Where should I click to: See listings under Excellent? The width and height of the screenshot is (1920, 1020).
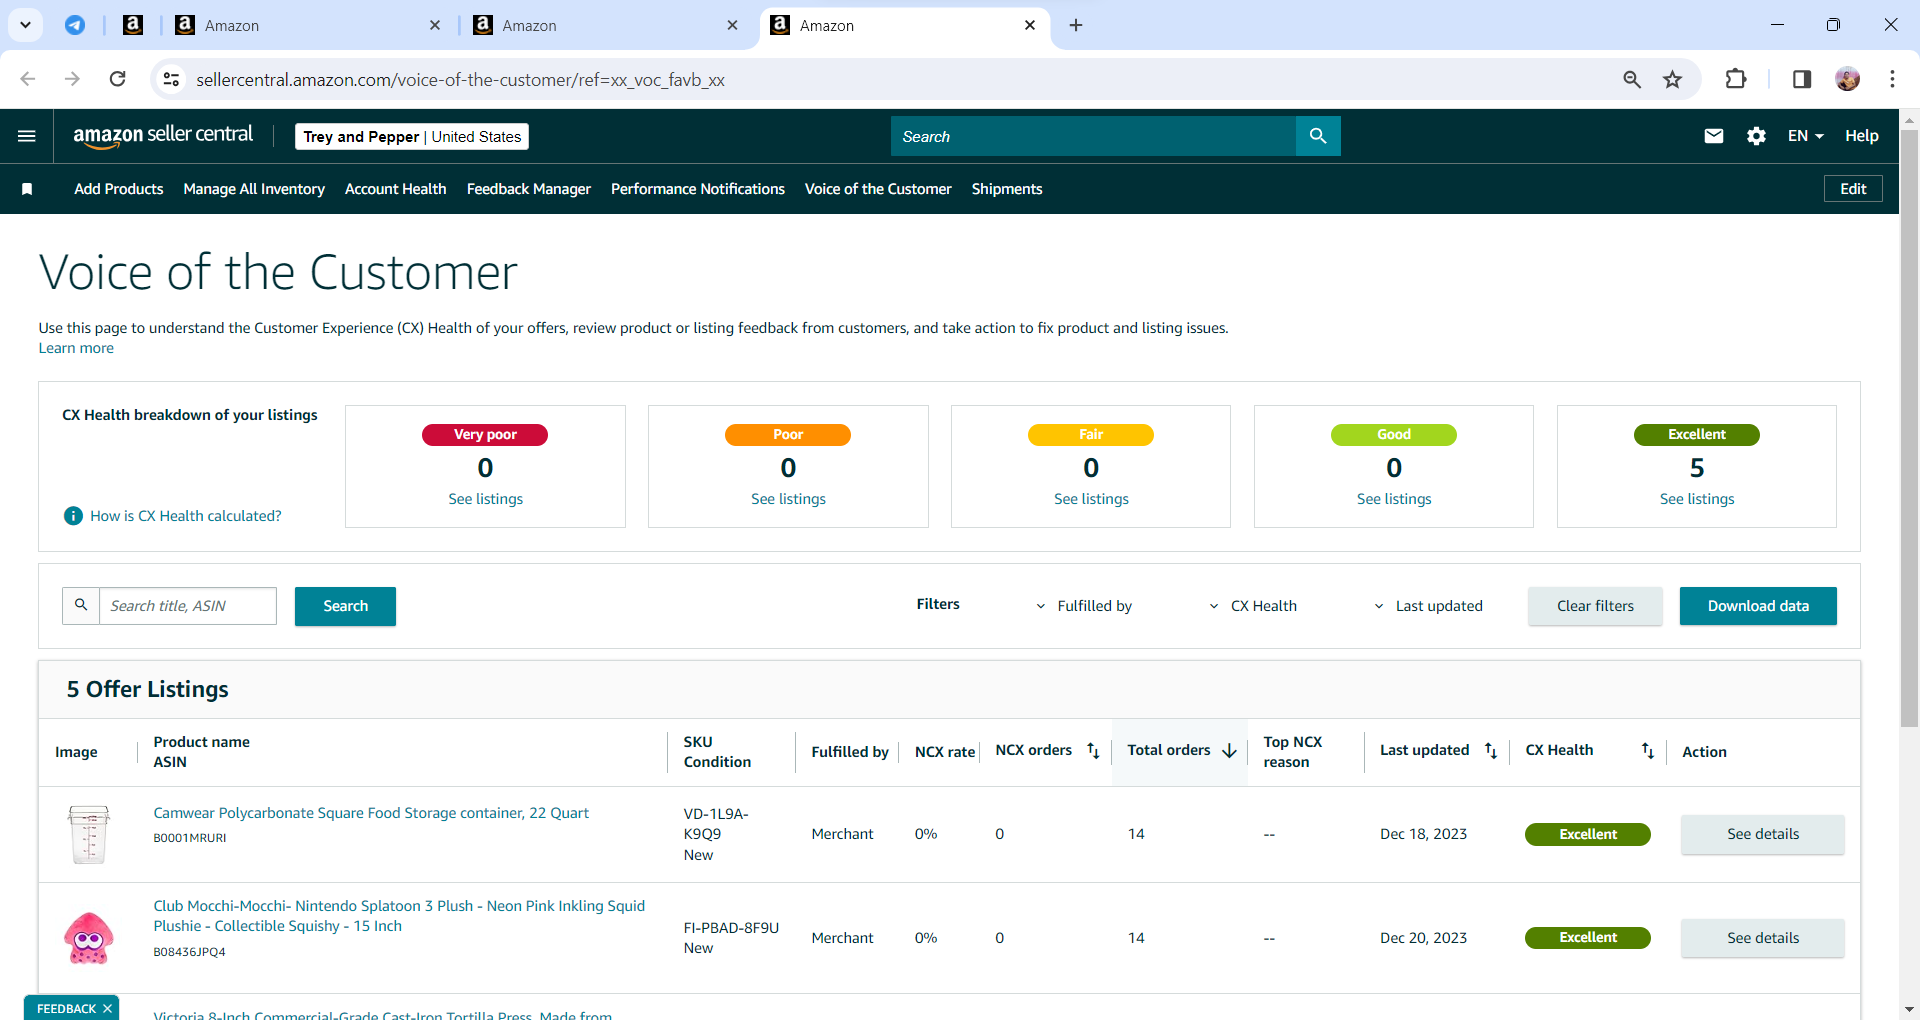pyautogui.click(x=1697, y=499)
